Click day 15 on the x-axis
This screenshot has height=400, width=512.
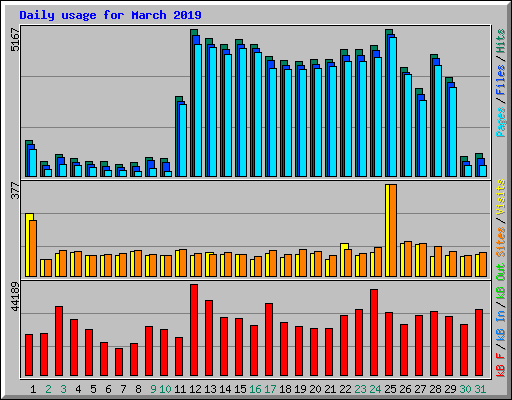(x=240, y=389)
